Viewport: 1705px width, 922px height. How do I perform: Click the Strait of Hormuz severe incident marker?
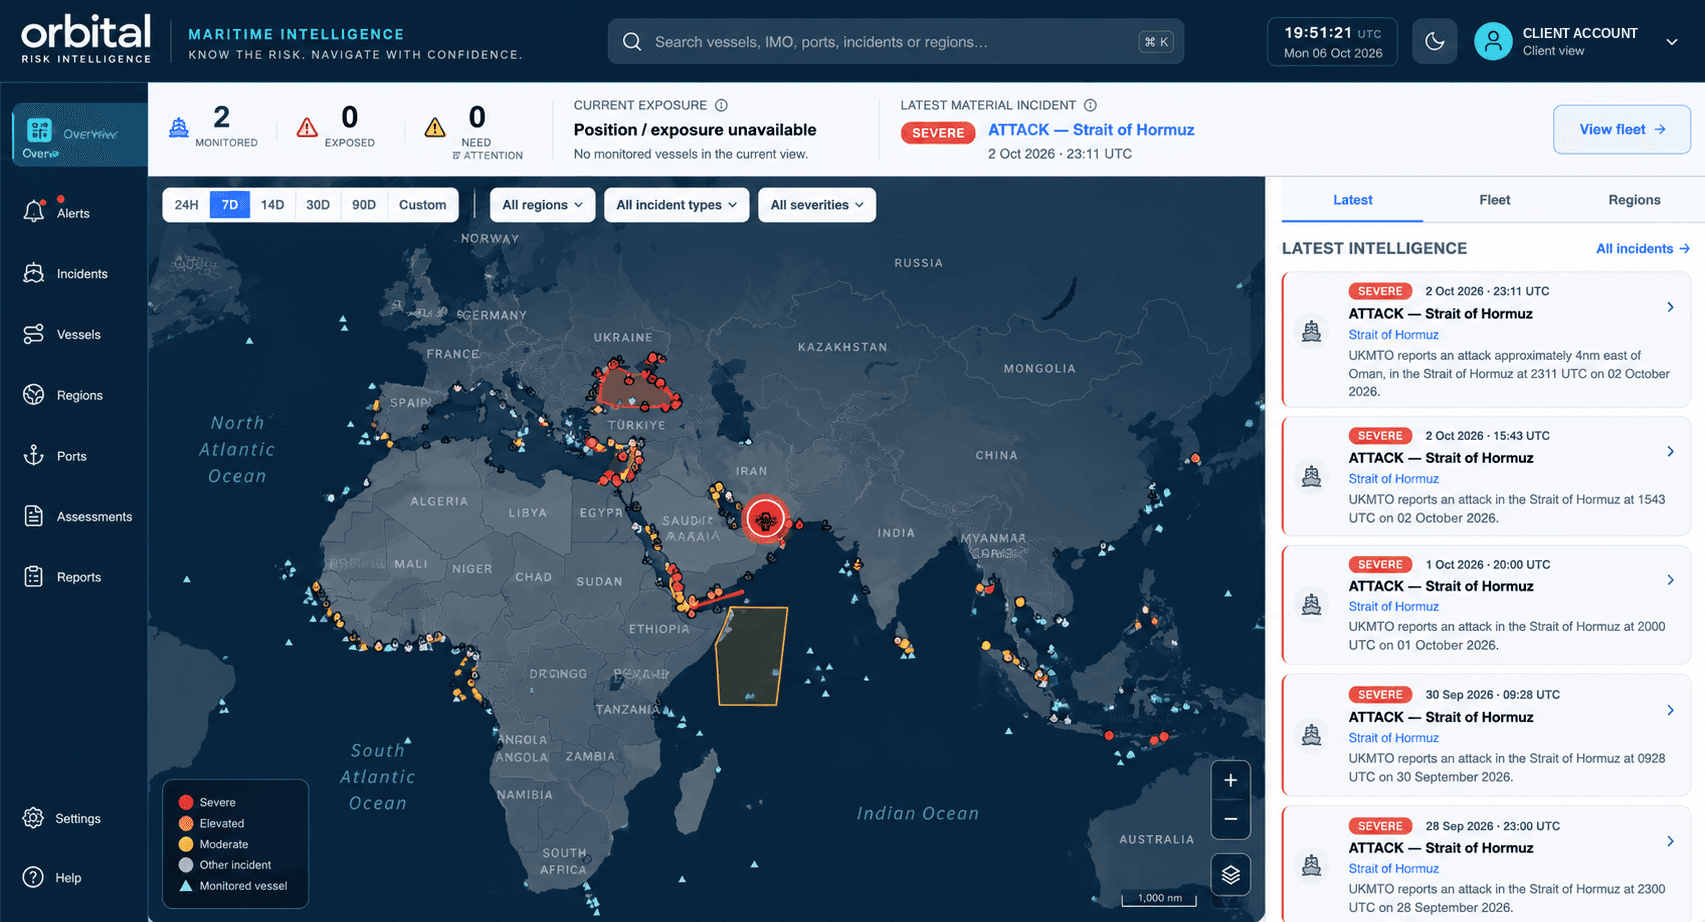pos(766,519)
